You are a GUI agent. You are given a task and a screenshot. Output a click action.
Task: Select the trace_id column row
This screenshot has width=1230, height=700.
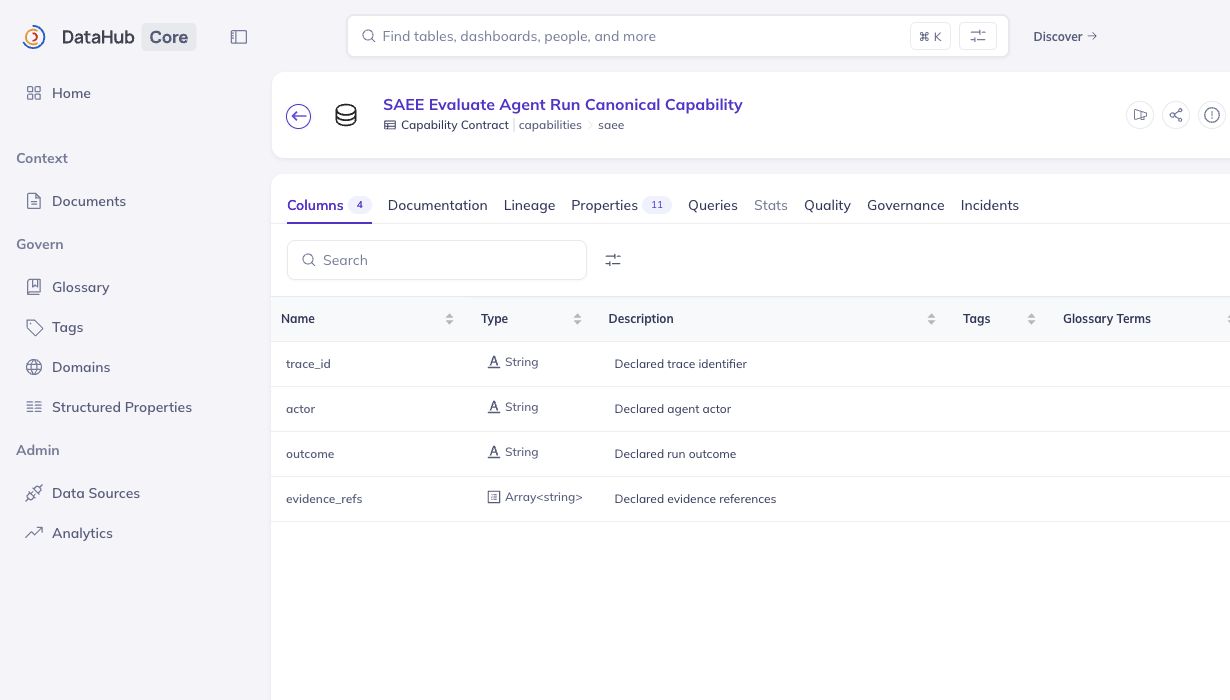(x=750, y=364)
